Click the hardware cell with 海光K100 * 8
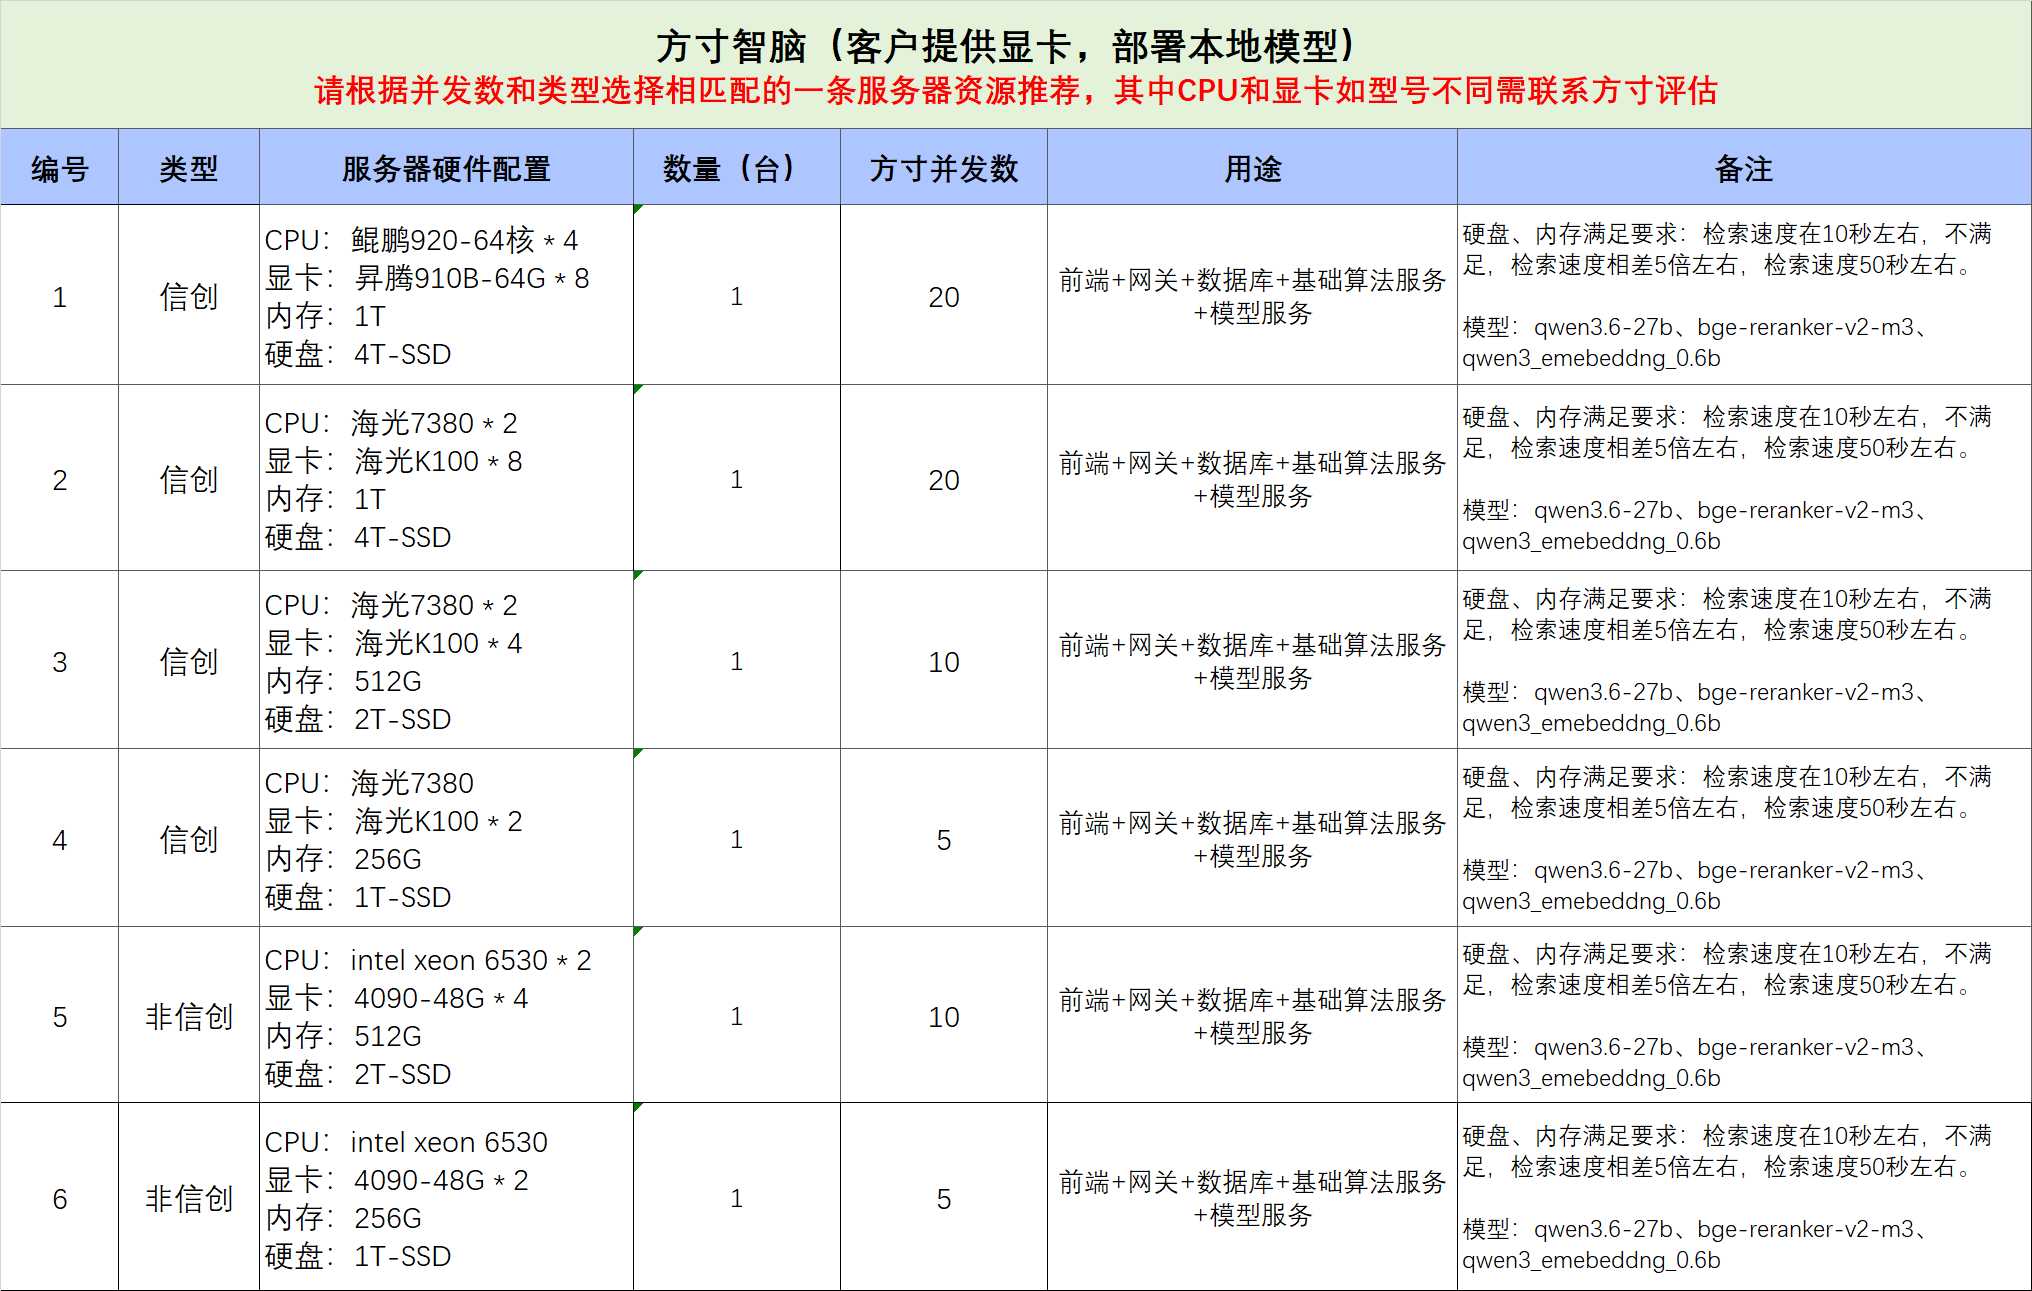This screenshot has height=1291, width=2032. [446, 479]
